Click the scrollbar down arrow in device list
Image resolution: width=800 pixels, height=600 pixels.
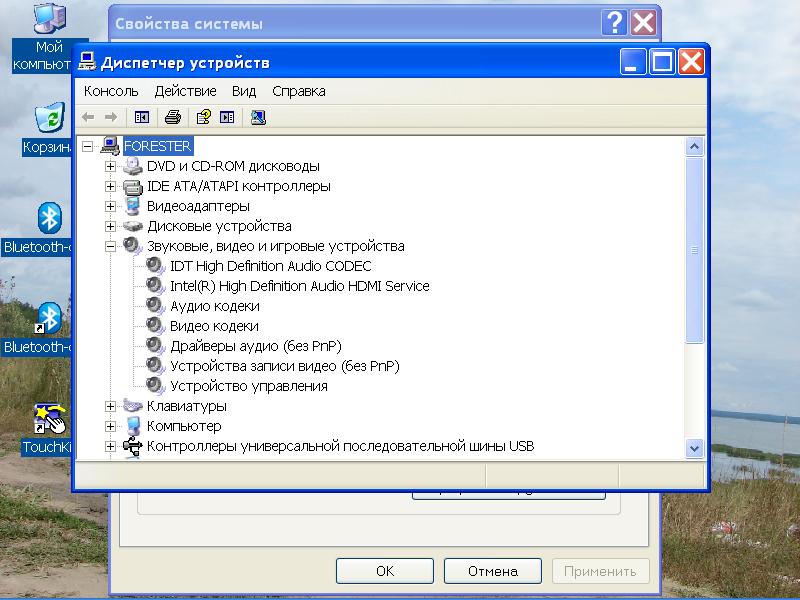click(694, 449)
